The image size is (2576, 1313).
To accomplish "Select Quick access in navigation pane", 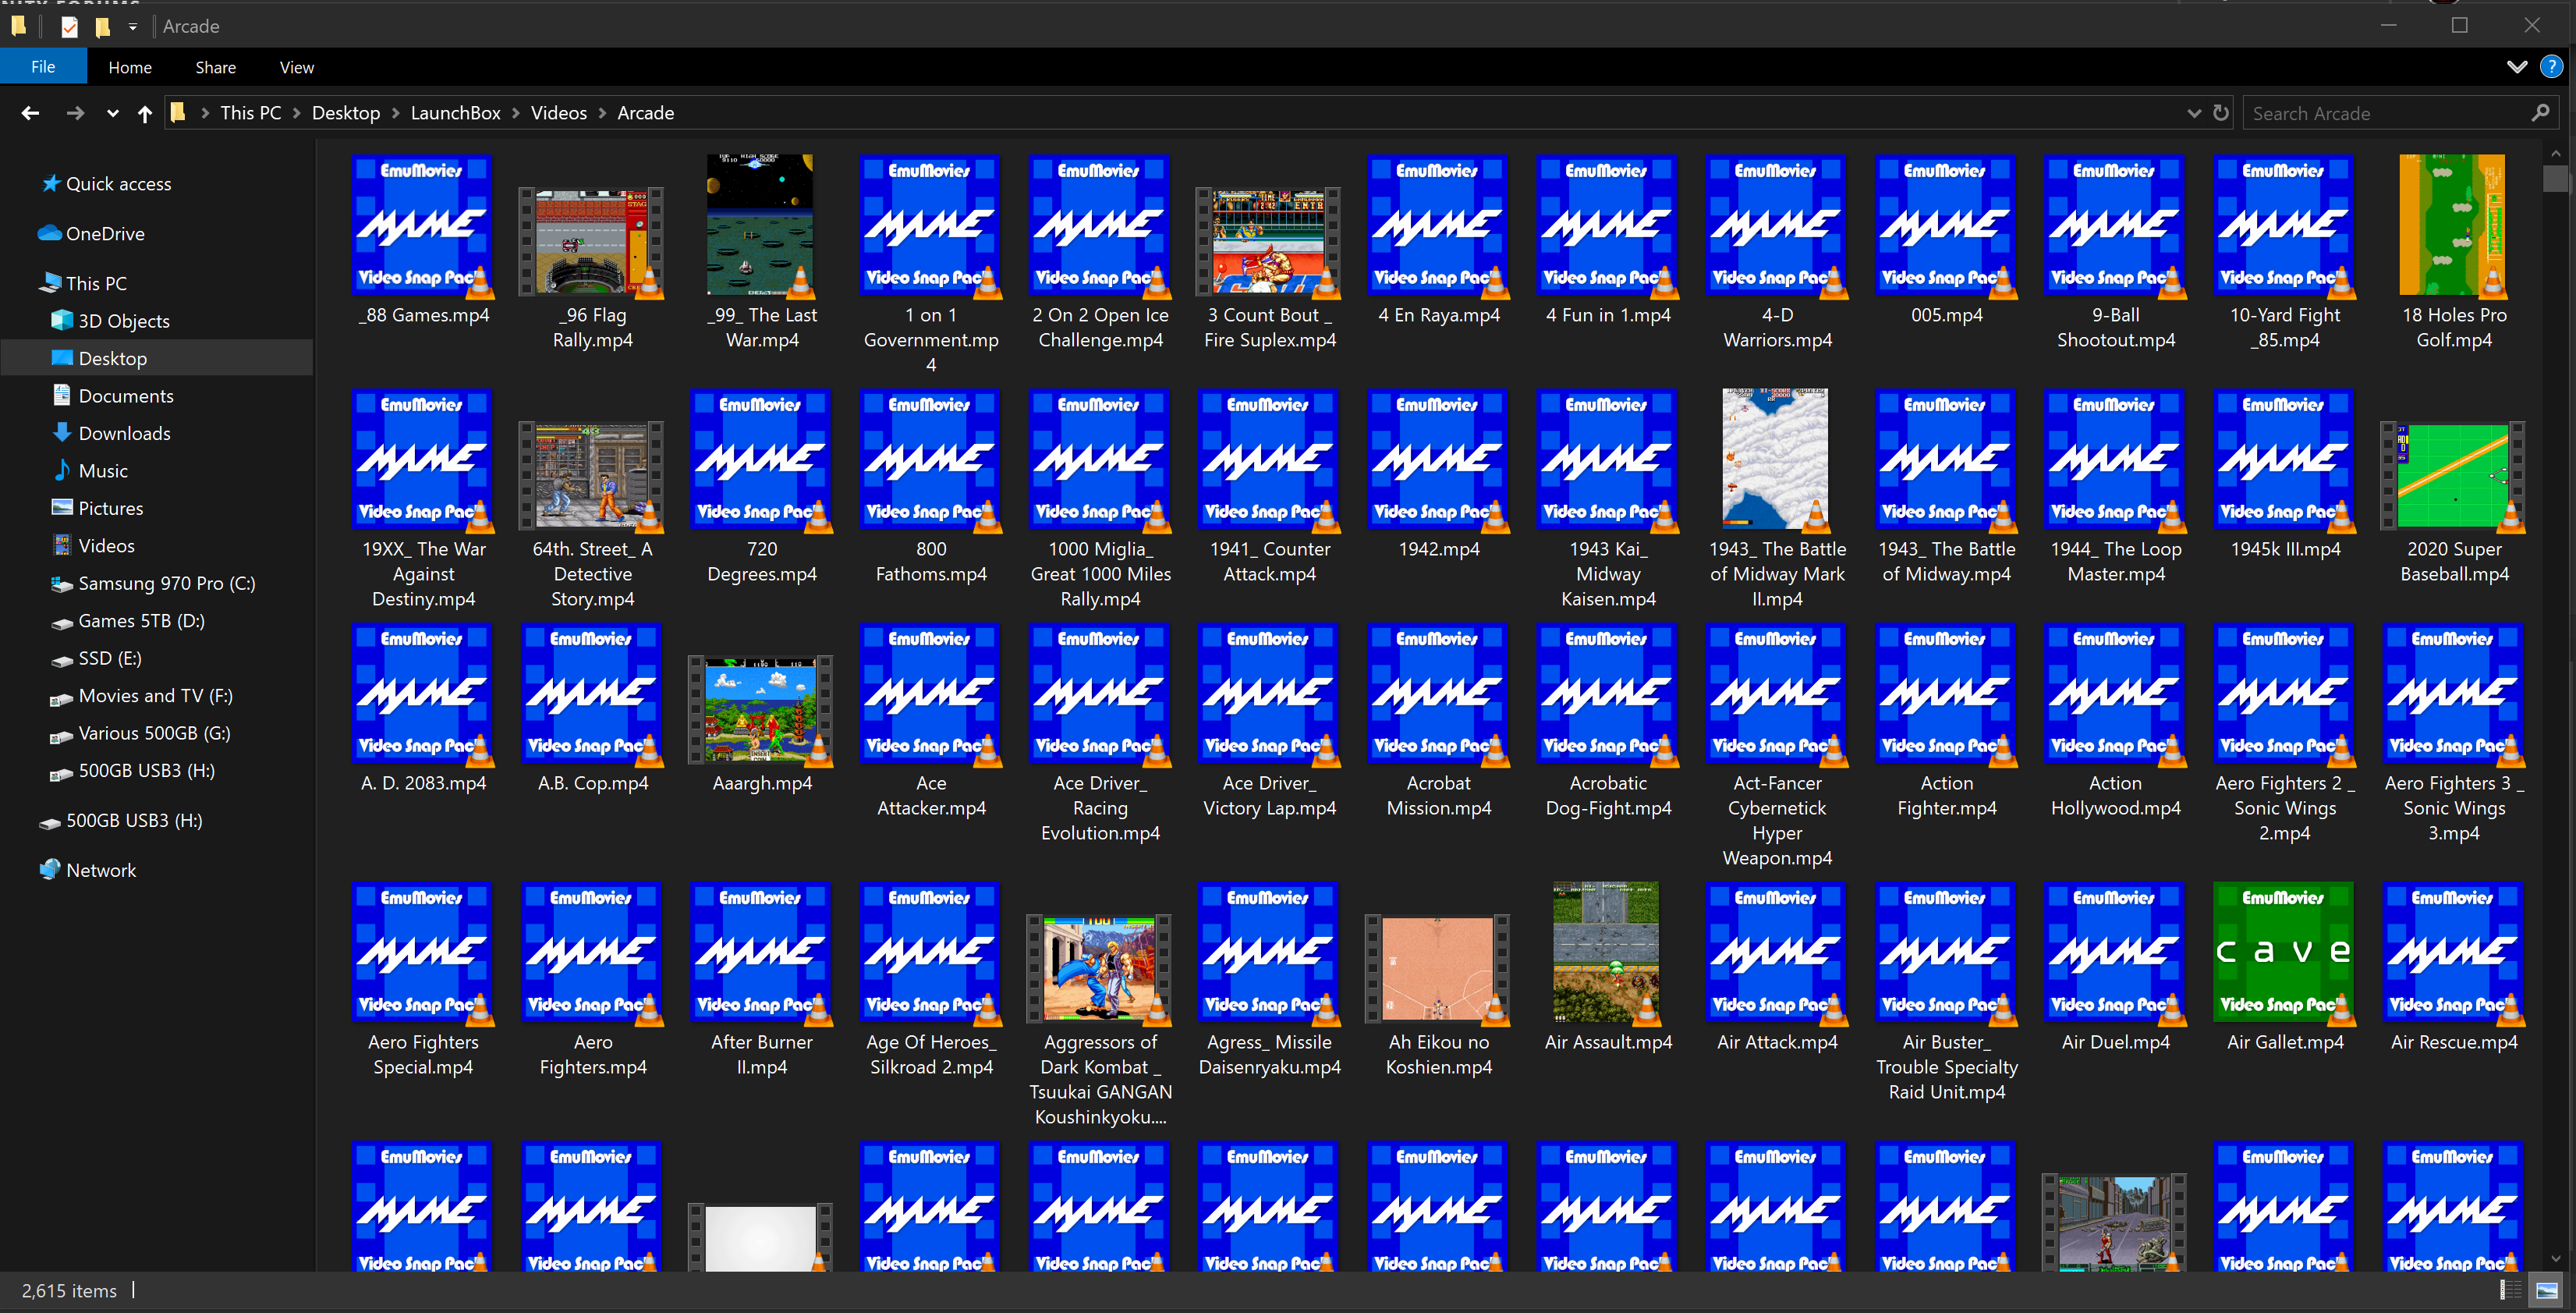I will coord(118,184).
